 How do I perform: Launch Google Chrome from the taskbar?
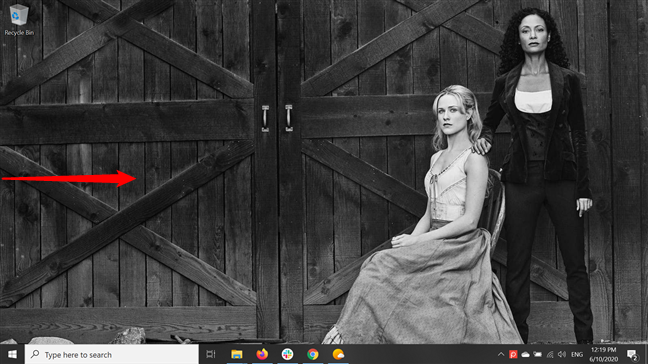coord(313,354)
